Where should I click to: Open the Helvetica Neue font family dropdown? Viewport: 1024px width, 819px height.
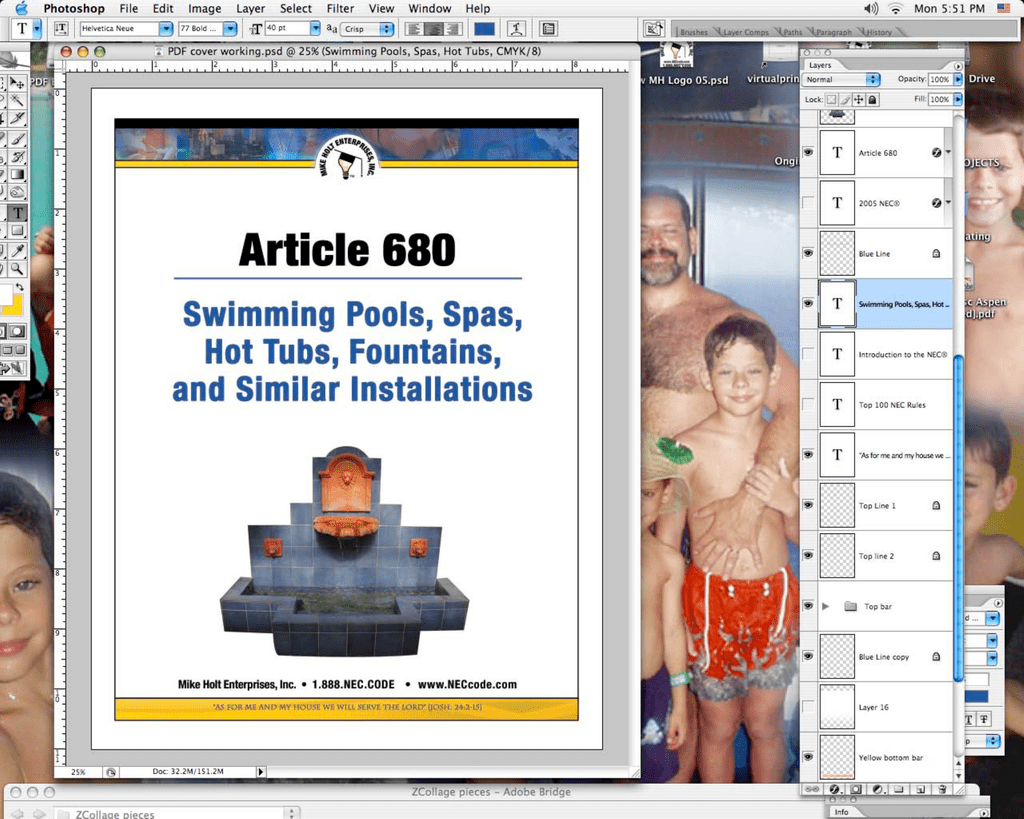pyautogui.click(x=166, y=29)
